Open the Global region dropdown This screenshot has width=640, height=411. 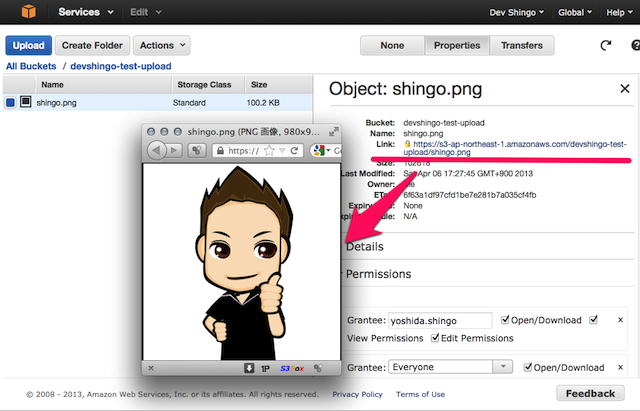point(575,12)
